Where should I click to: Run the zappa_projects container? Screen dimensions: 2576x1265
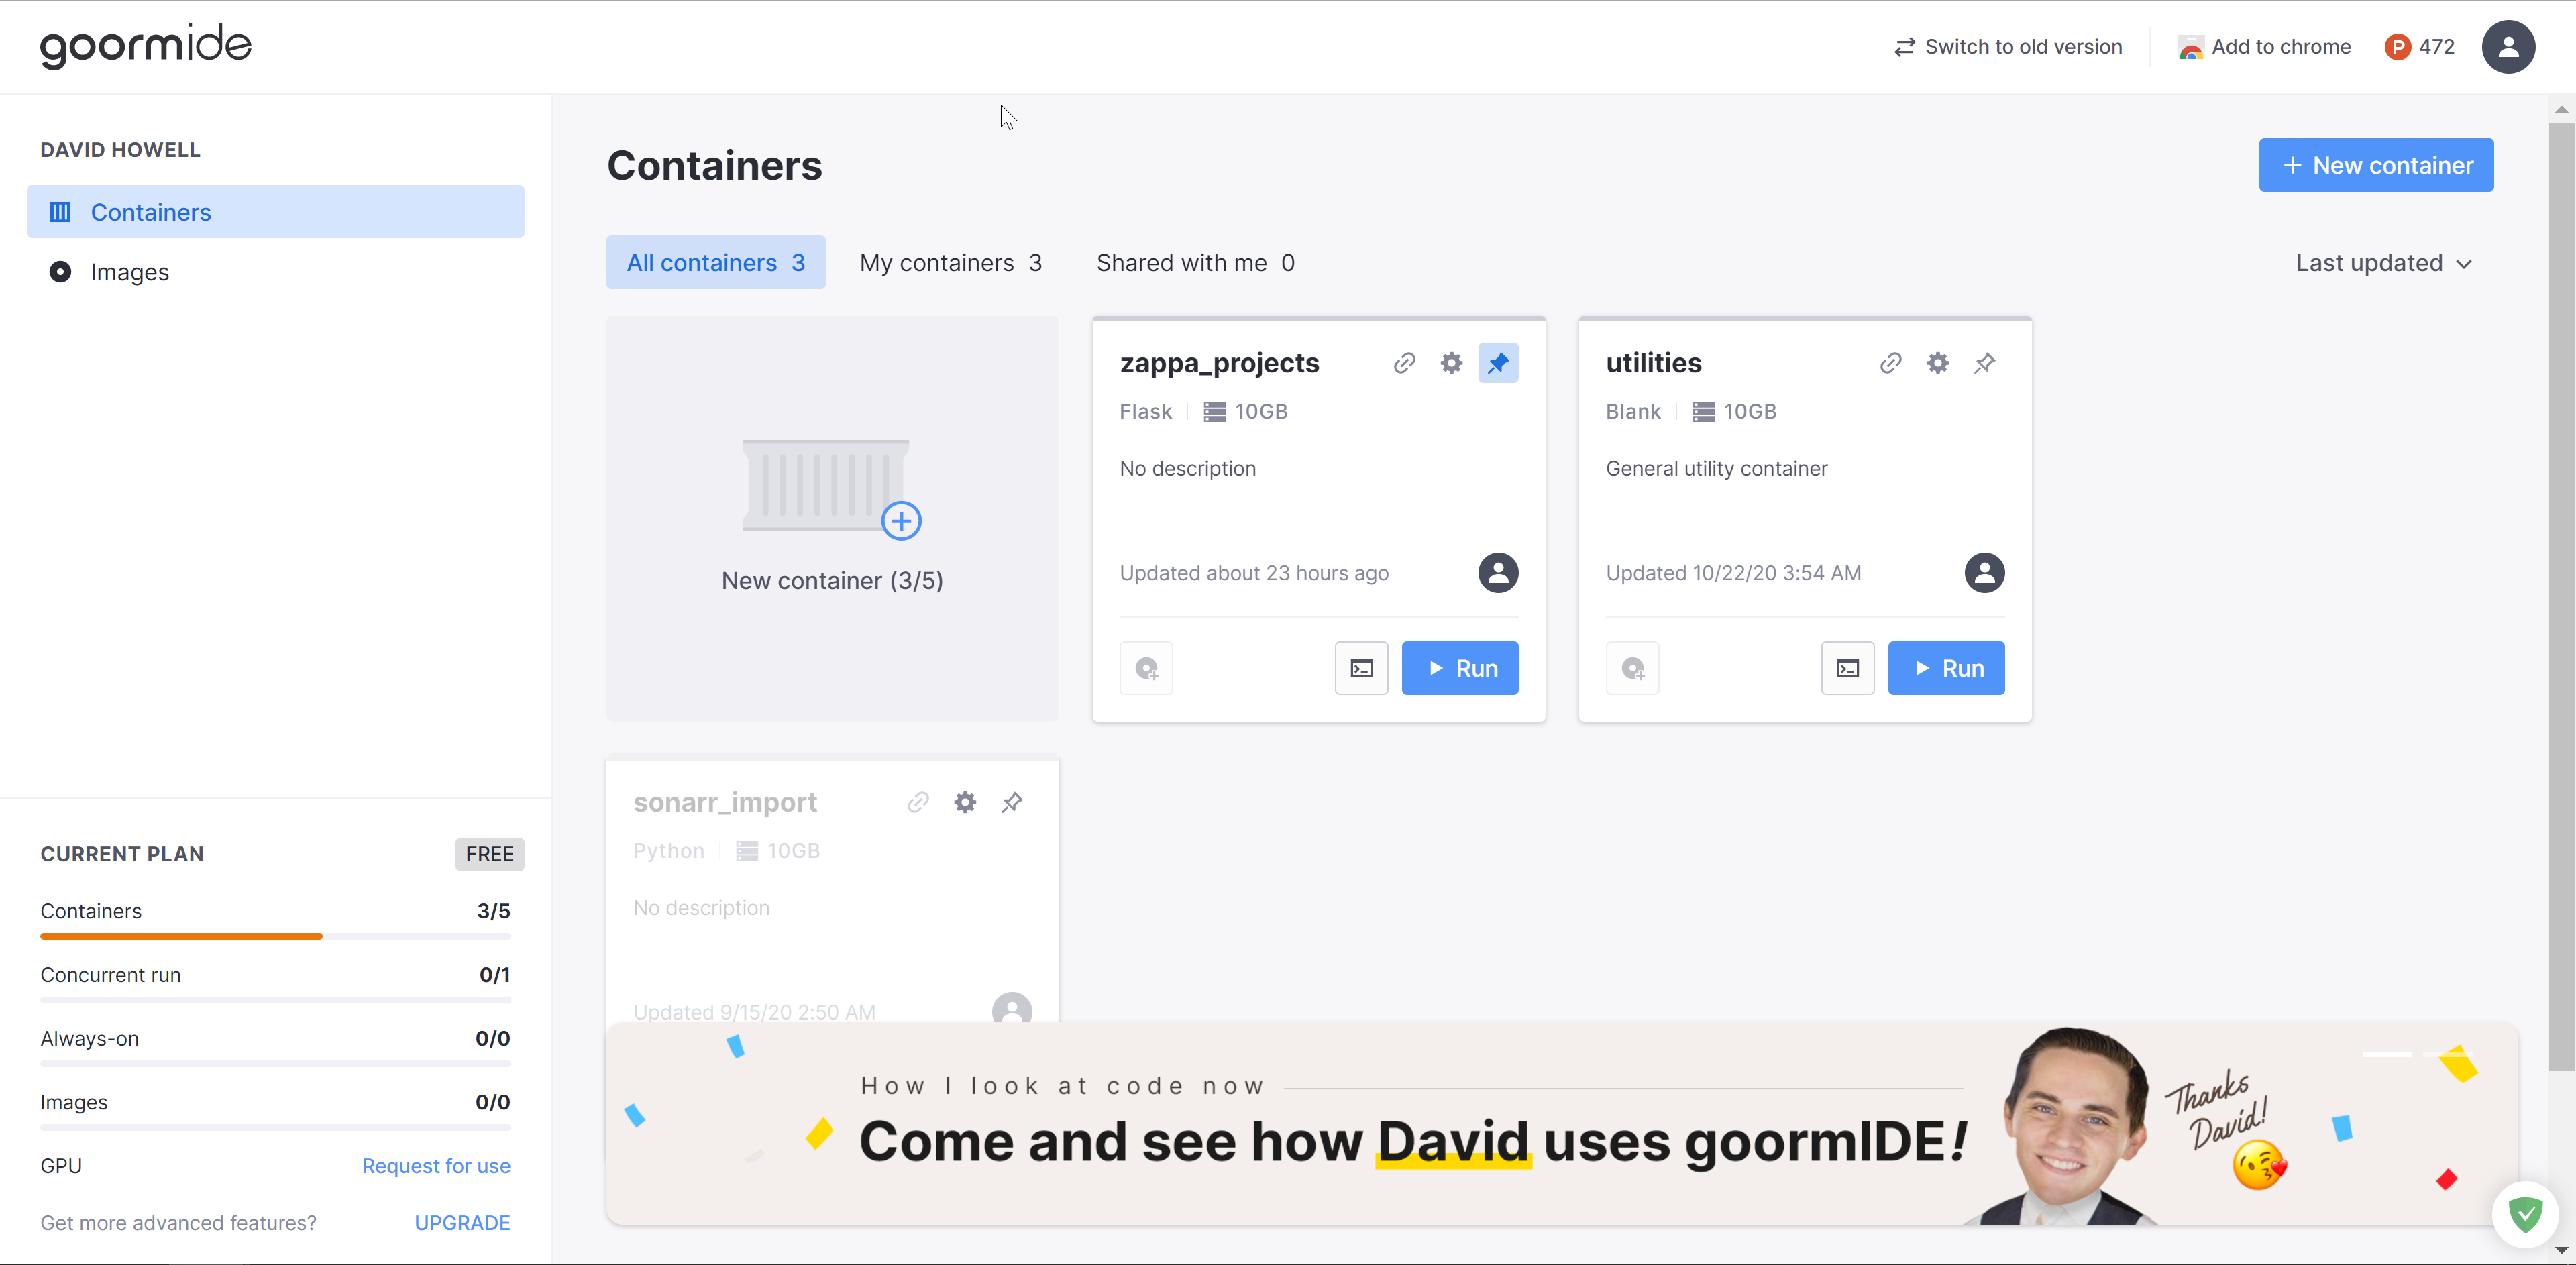pyautogui.click(x=1459, y=668)
